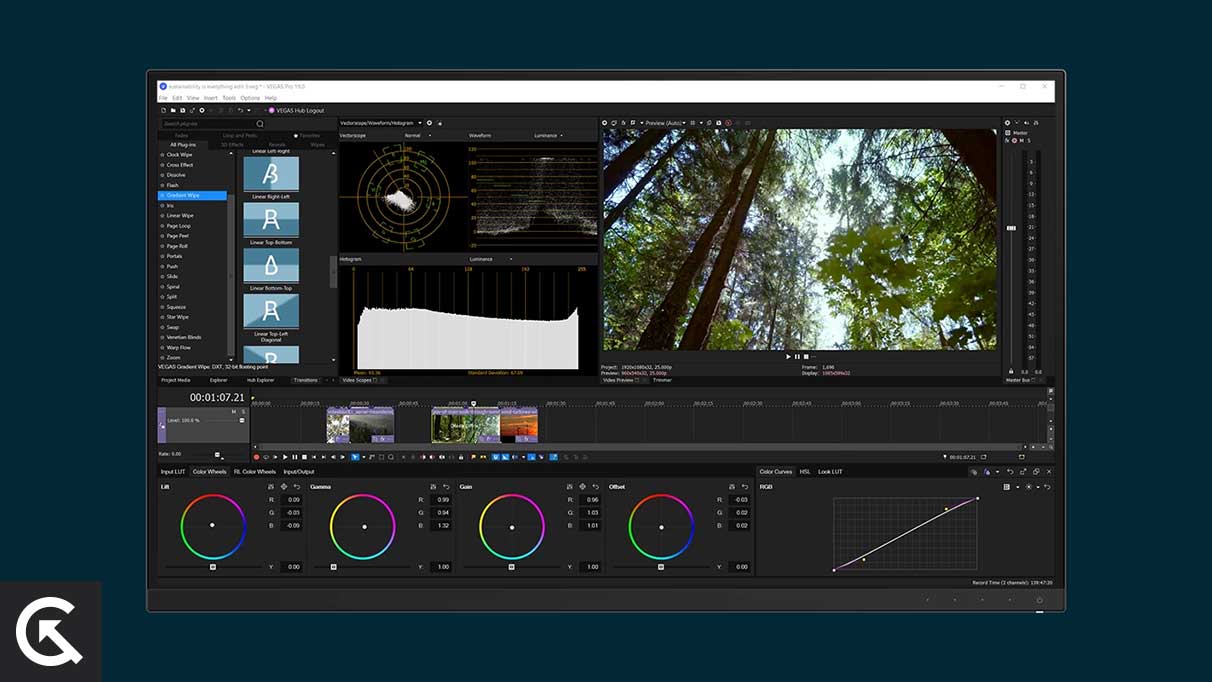
Task: Click the record button on timeline transport
Action: click(x=256, y=457)
